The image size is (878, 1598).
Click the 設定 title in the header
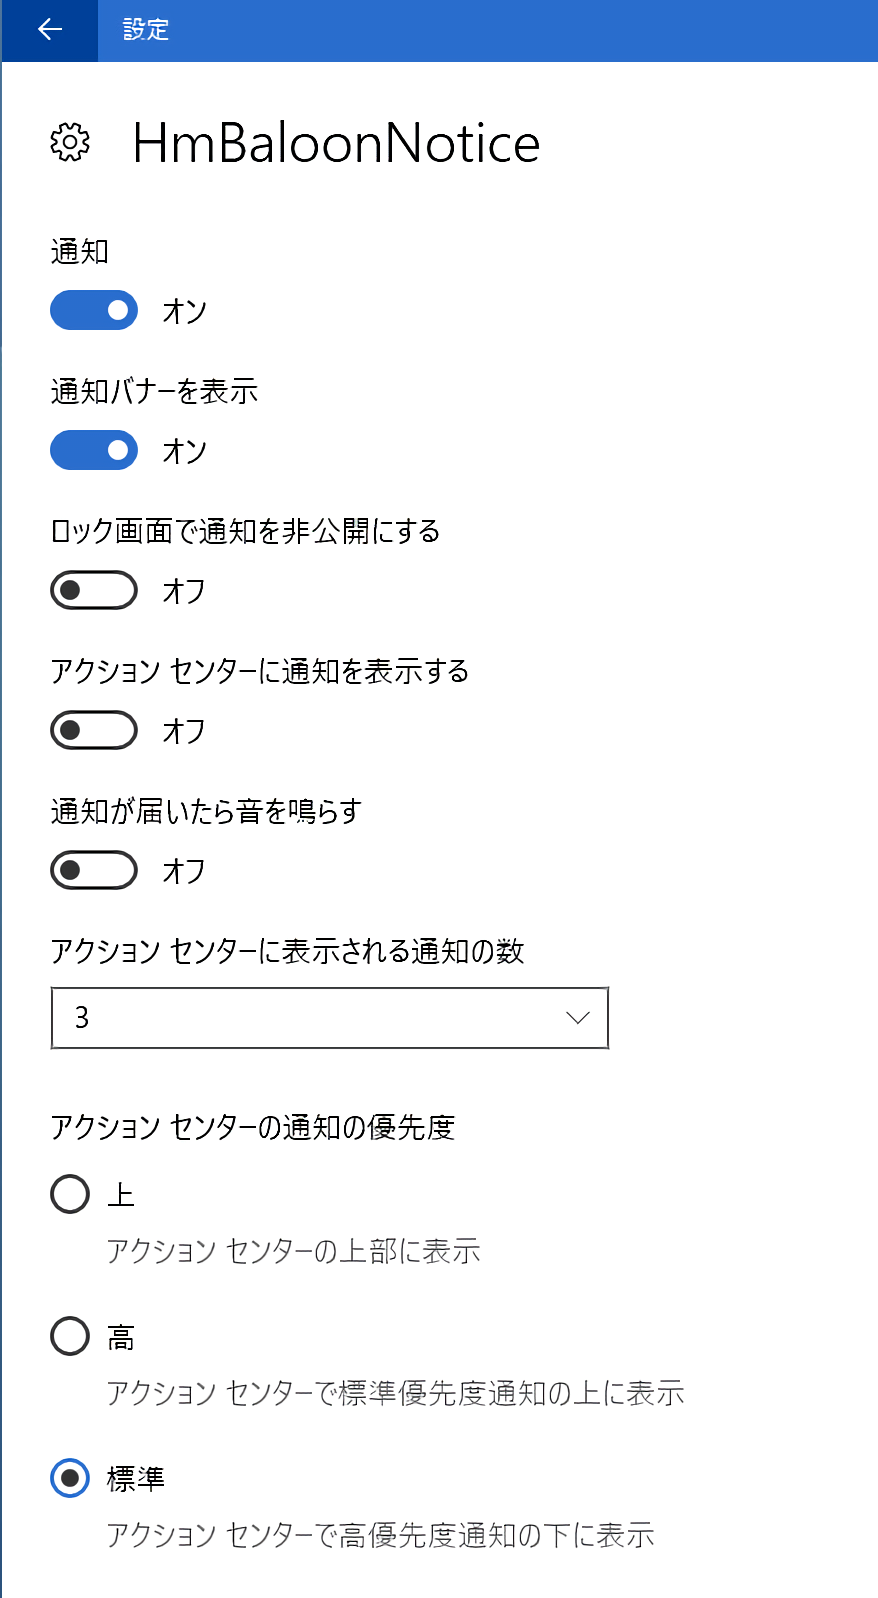(146, 30)
